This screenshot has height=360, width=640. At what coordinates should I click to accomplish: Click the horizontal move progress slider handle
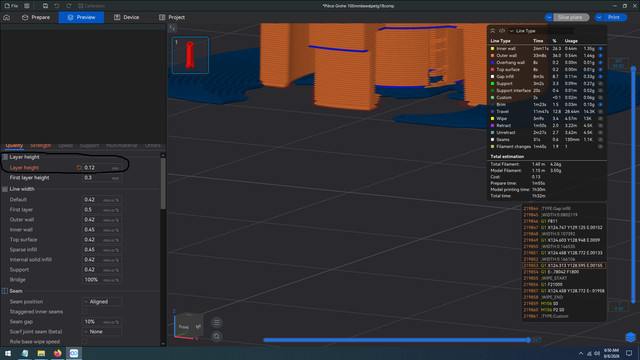coord(528,340)
